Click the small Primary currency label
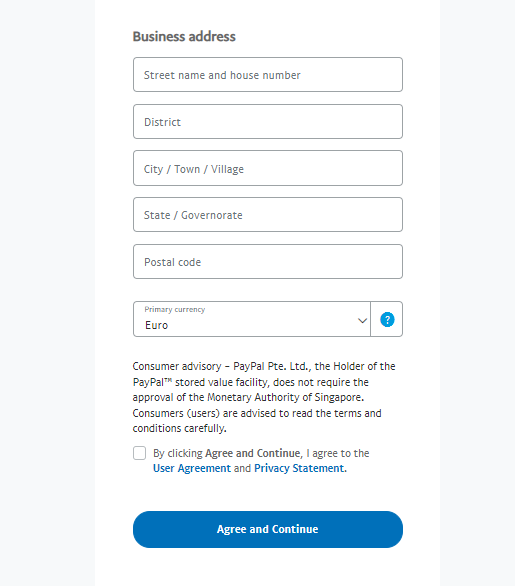Screen dimensions: 515x586 175,309
